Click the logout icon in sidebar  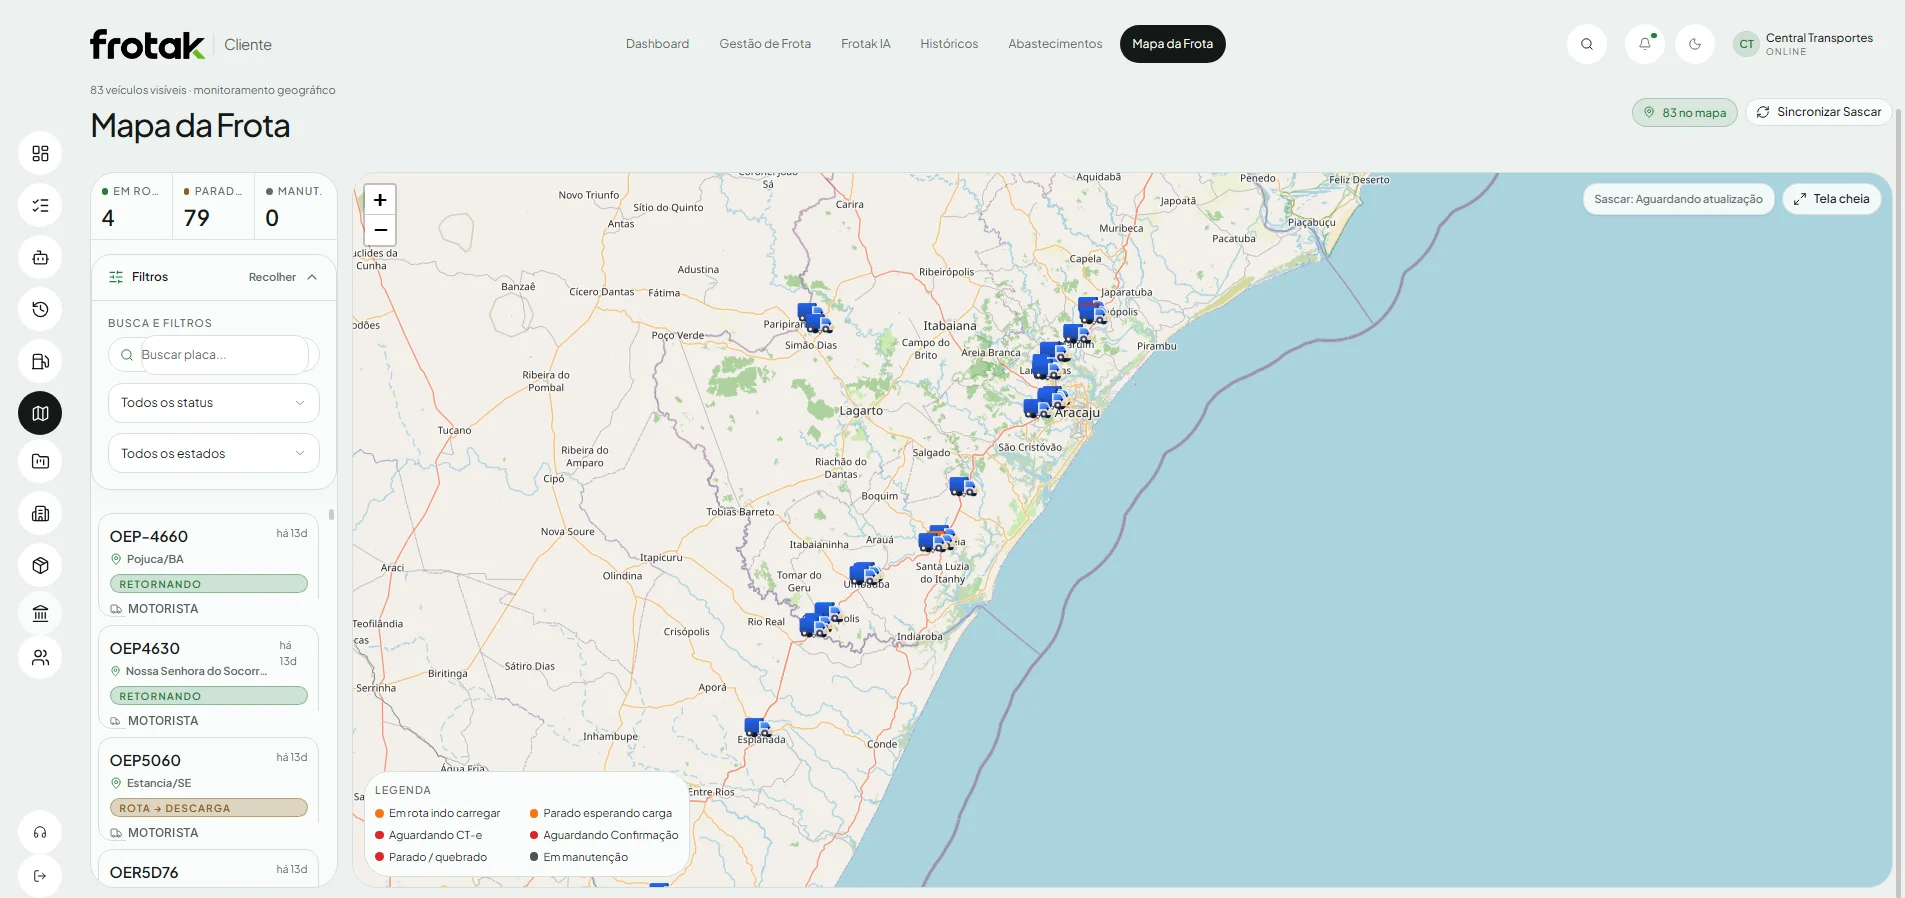point(40,876)
